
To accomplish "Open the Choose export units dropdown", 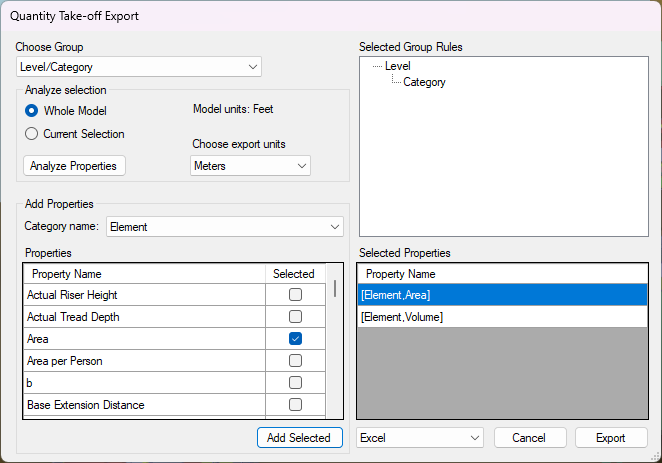I will click(x=250, y=166).
